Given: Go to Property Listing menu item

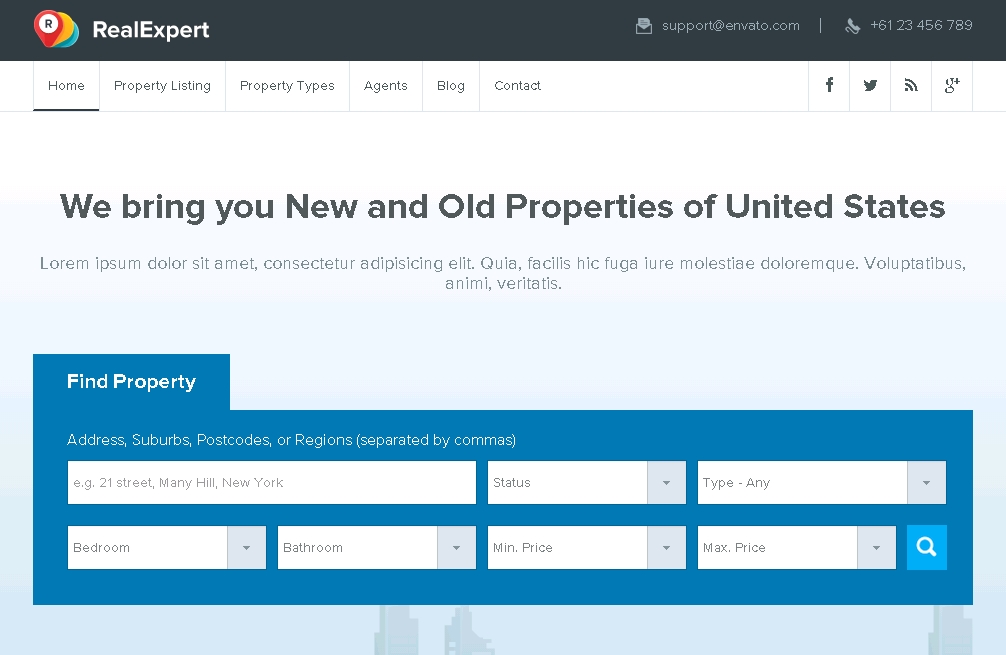Looking at the screenshot, I should 162,86.
